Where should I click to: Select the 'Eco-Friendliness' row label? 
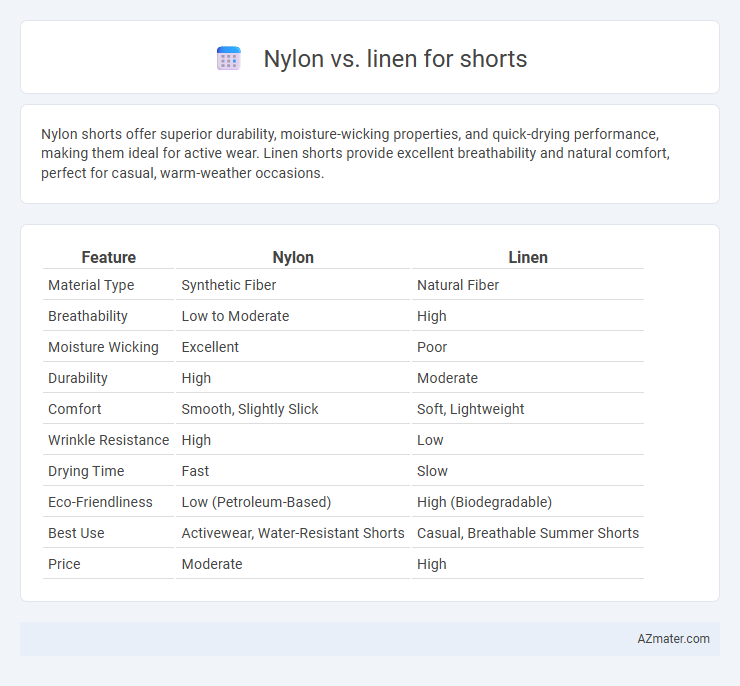coord(100,502)
